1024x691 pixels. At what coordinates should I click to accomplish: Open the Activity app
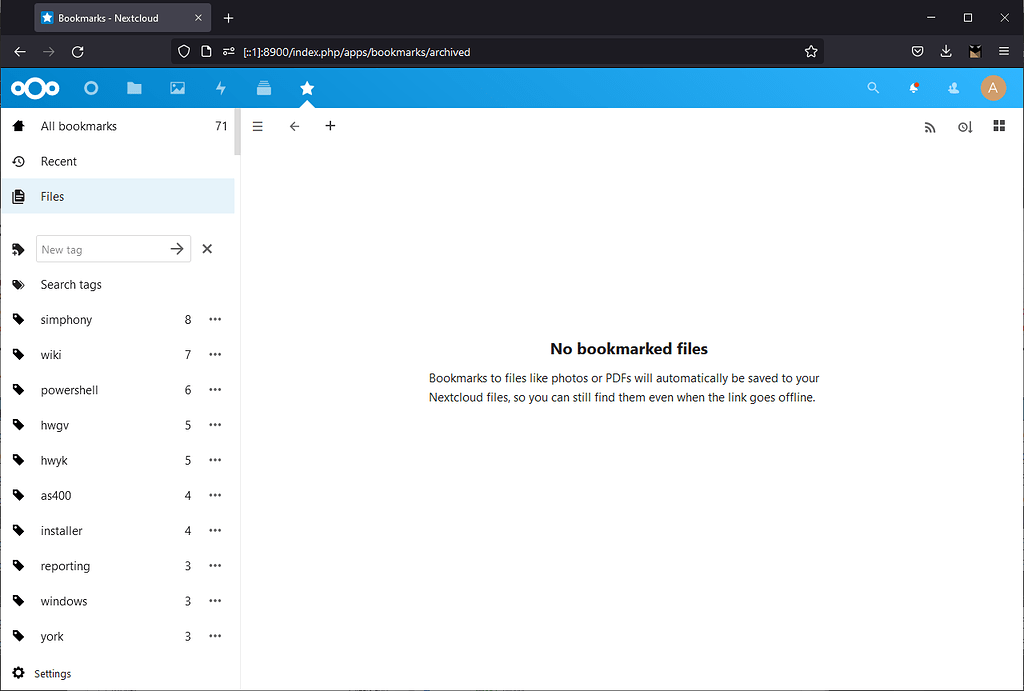click(220, 88)
